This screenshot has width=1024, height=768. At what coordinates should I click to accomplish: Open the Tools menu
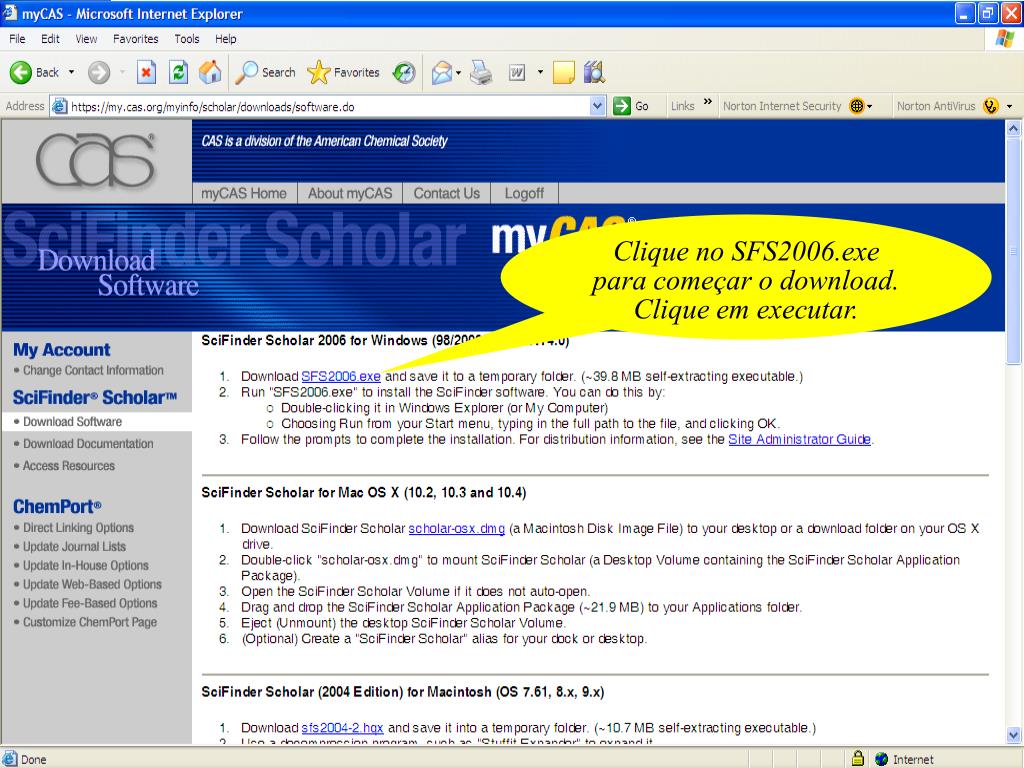click(187, 39)
